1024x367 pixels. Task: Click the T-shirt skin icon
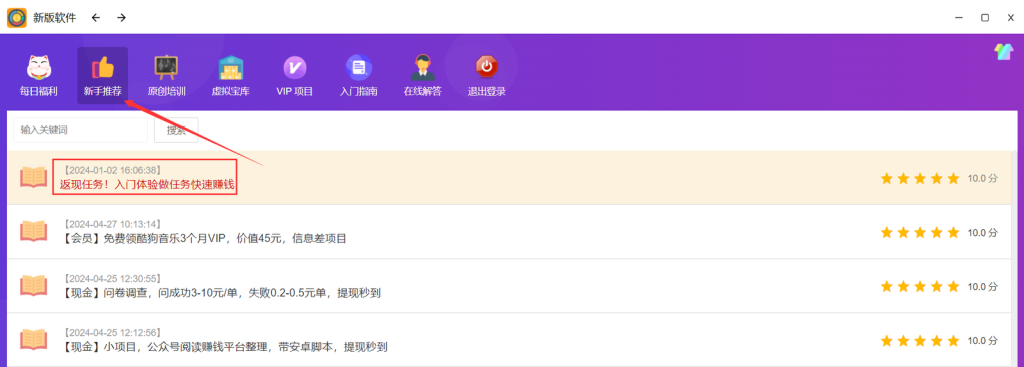[1003, 52]
